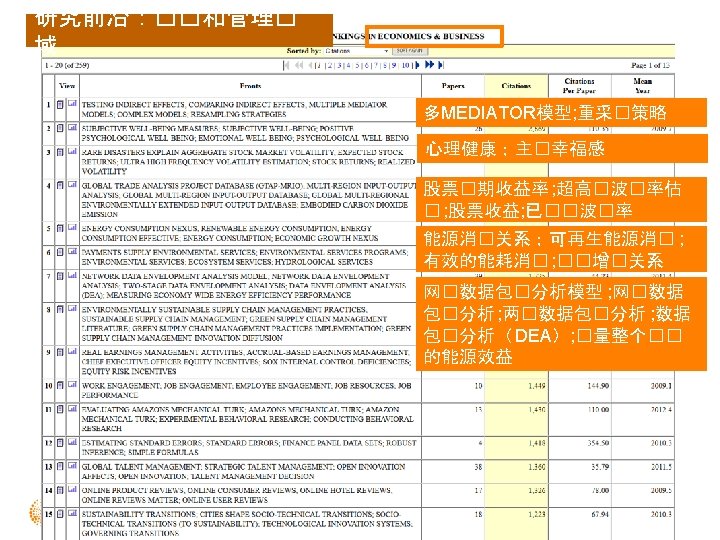Click the Fronts column header
This screenshot has width=720, height=540.
pyautogui.click(x=250, y=86)
